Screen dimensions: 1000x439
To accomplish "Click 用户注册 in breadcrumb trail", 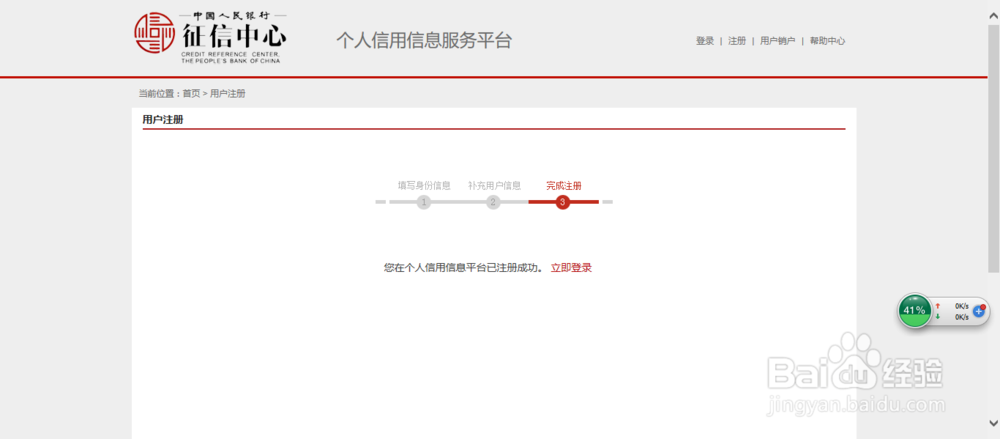I will tap(228, 94).
